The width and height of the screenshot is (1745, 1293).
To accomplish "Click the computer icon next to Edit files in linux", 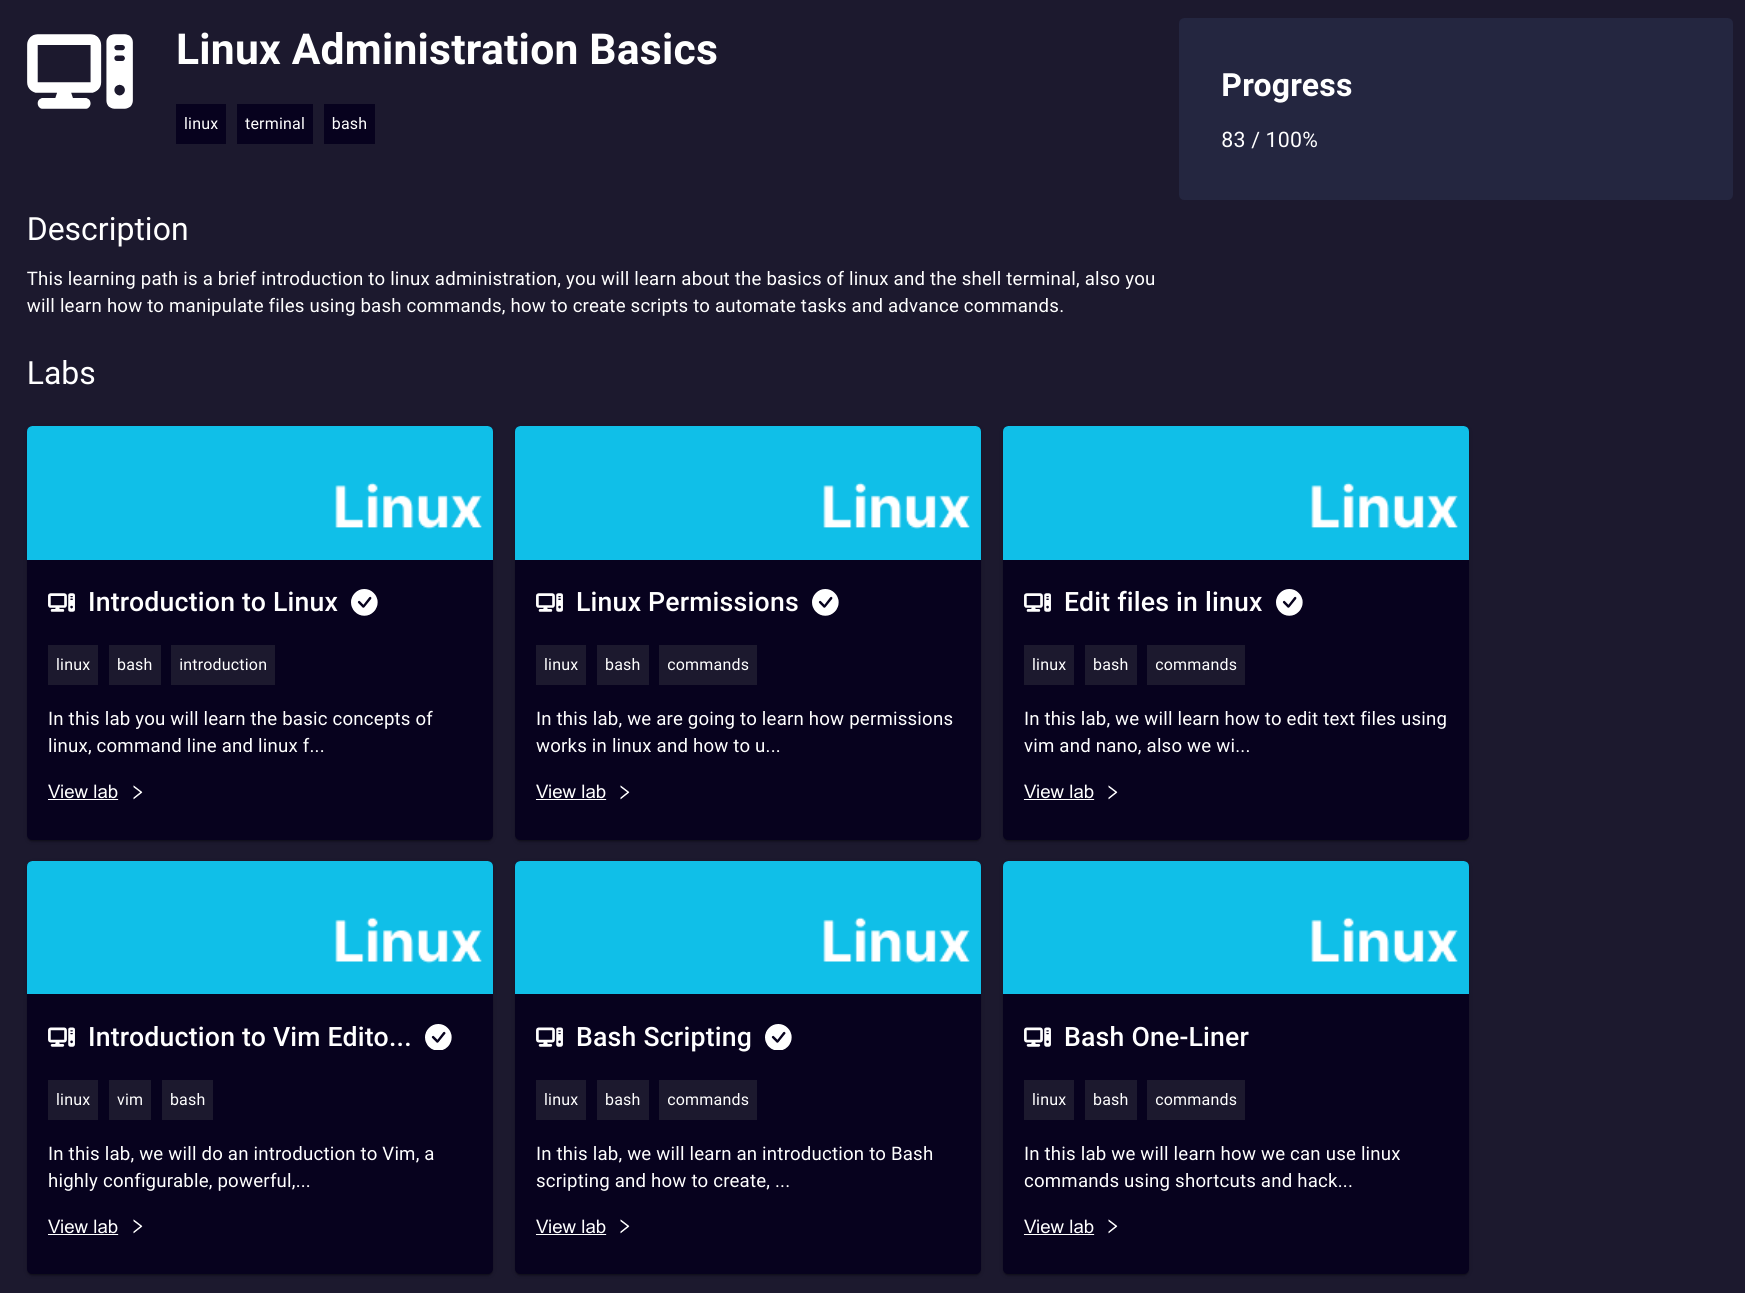I will tap(1038, 602).
